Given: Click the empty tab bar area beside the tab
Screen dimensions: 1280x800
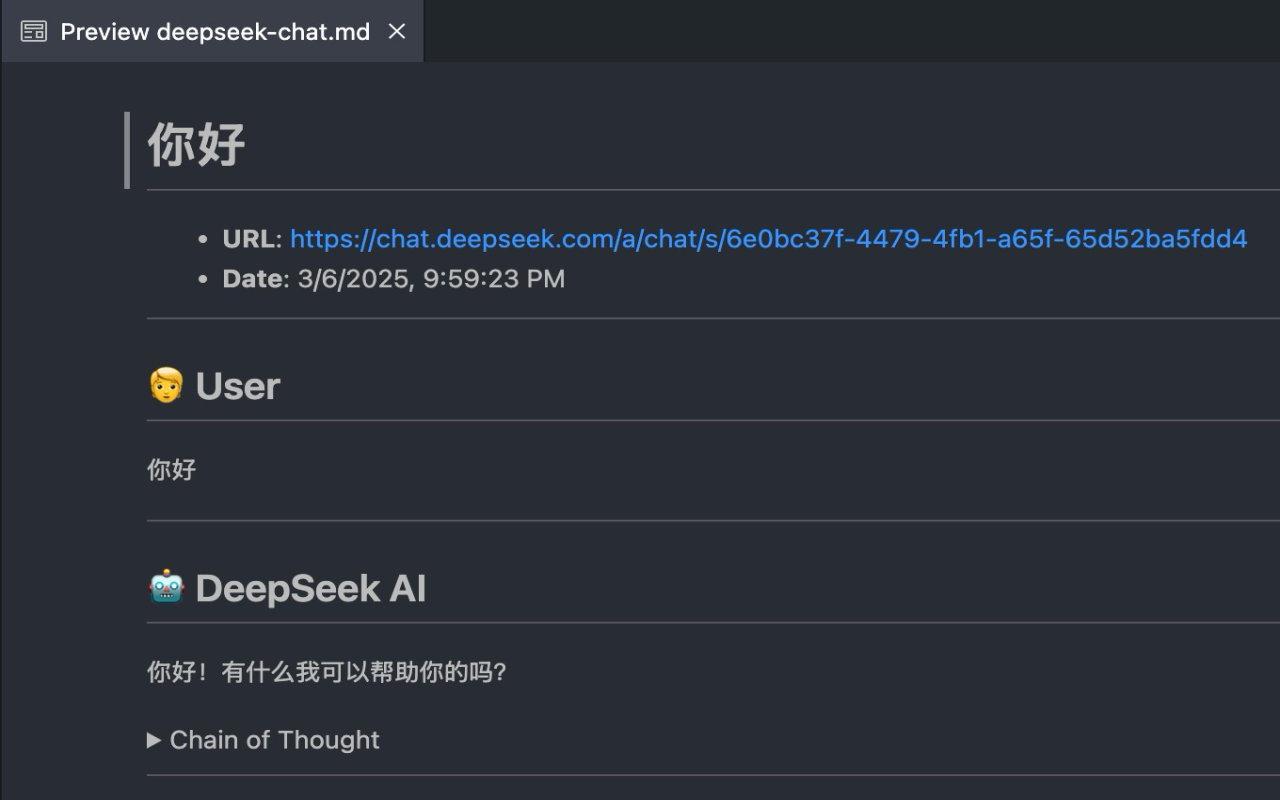Looking at the screenshot, I should [850, 32].
